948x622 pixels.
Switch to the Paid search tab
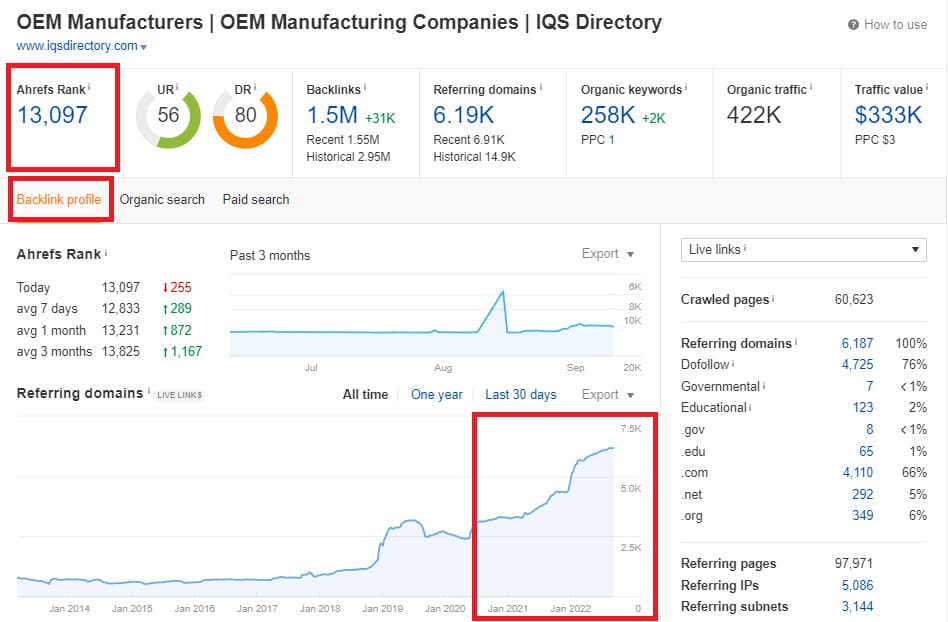(x=256, y=200)
